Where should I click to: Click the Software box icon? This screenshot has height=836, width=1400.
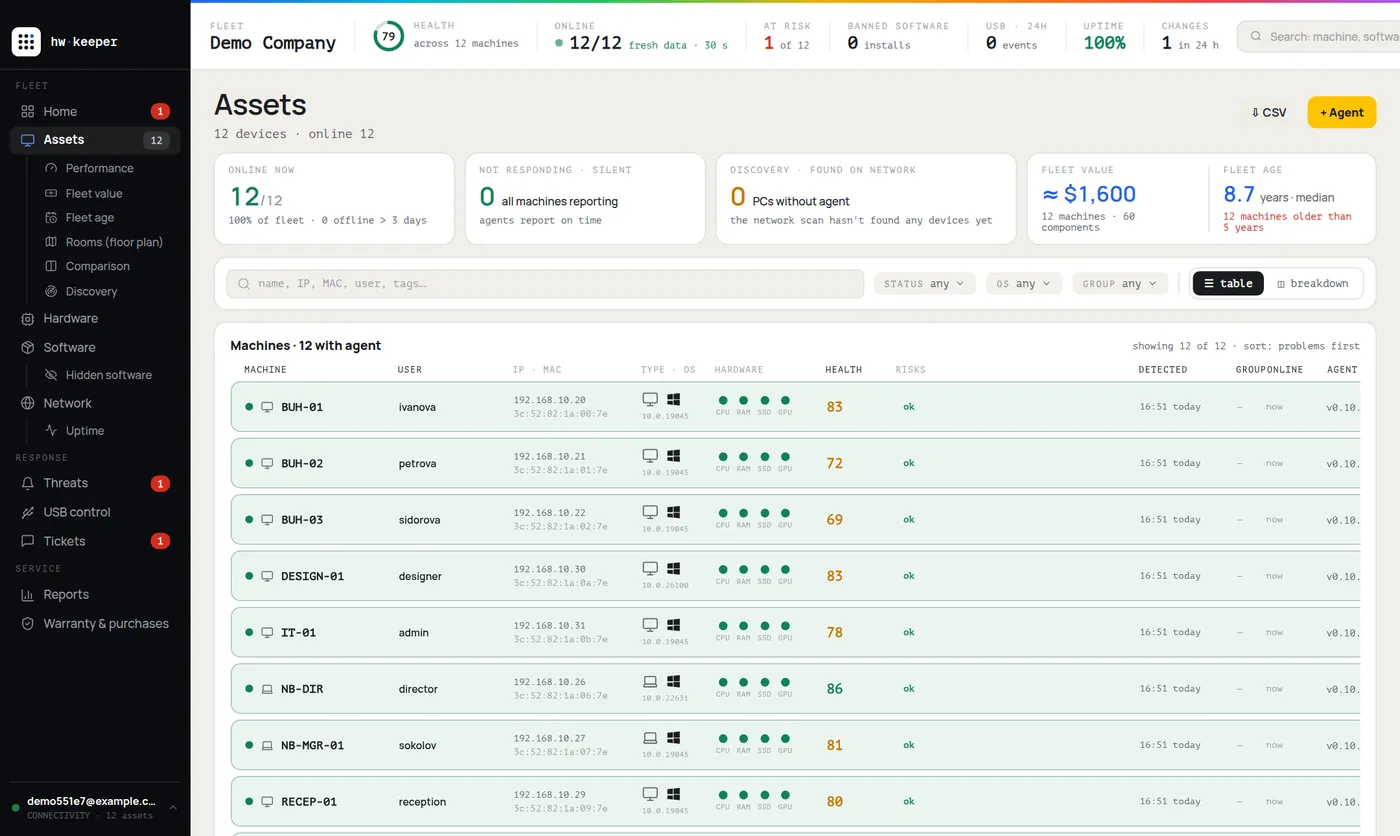(x=28, y=347)
